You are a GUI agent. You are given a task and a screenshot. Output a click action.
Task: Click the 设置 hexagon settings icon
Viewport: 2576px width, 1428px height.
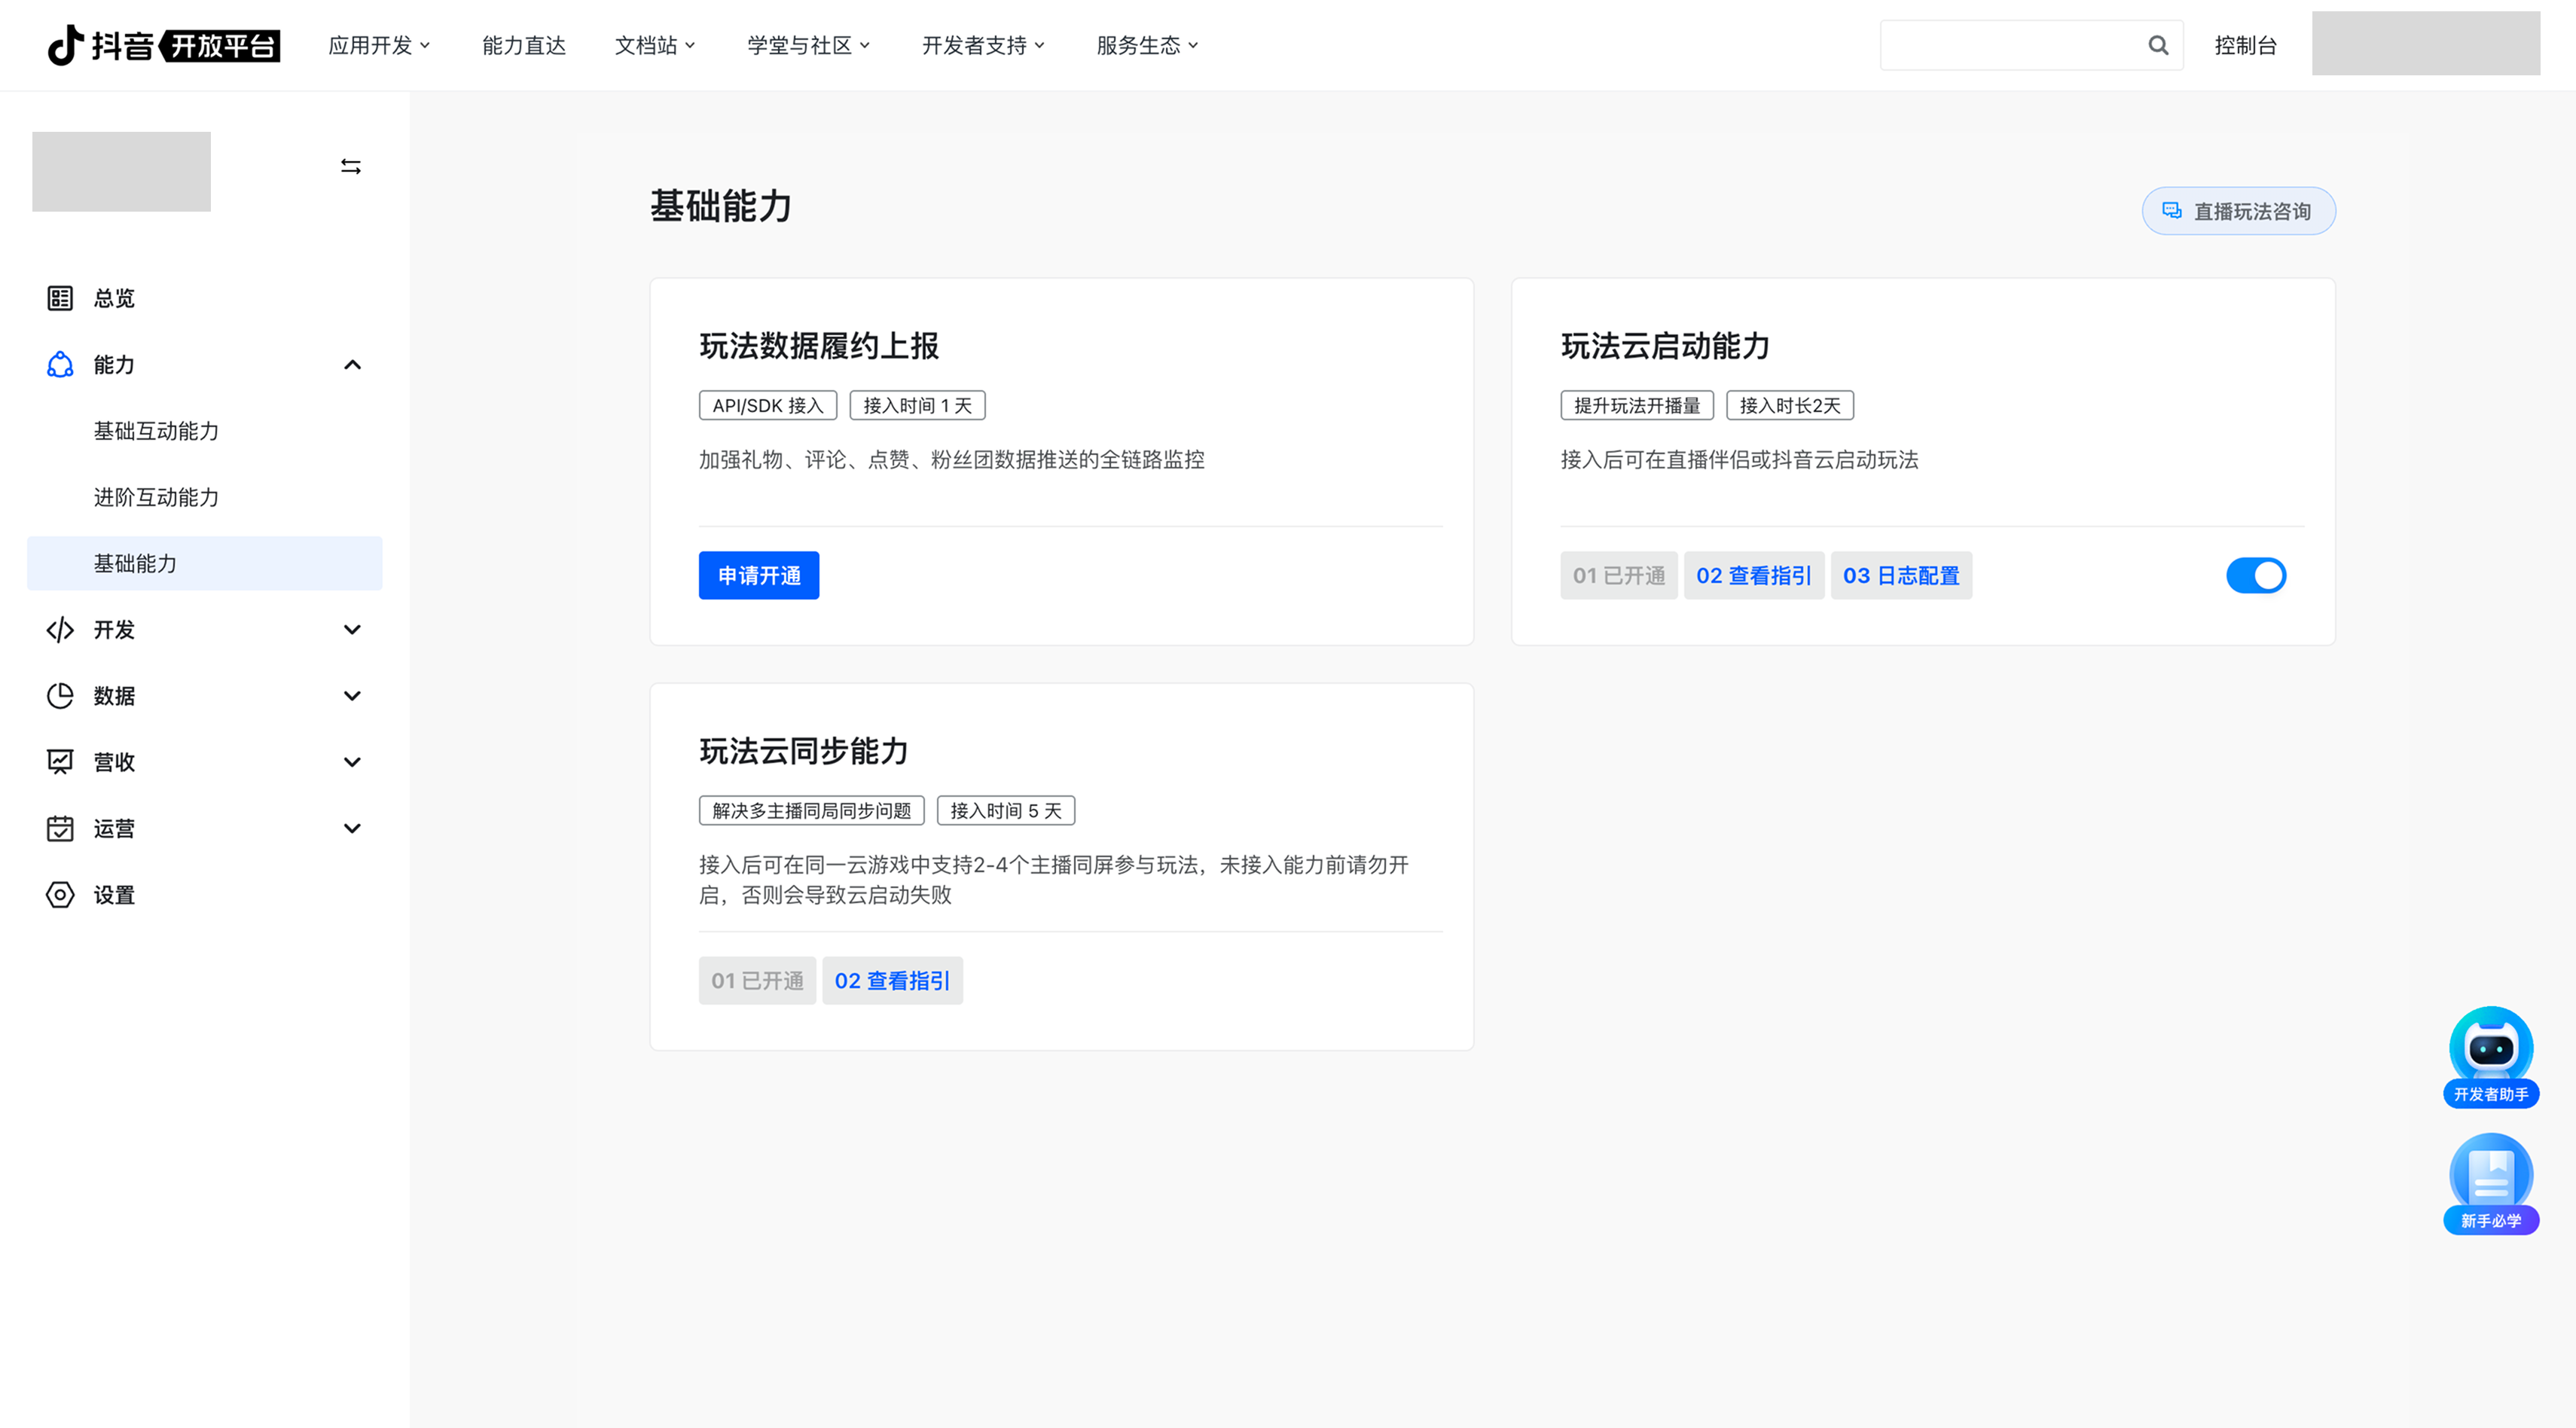point(60,894)
